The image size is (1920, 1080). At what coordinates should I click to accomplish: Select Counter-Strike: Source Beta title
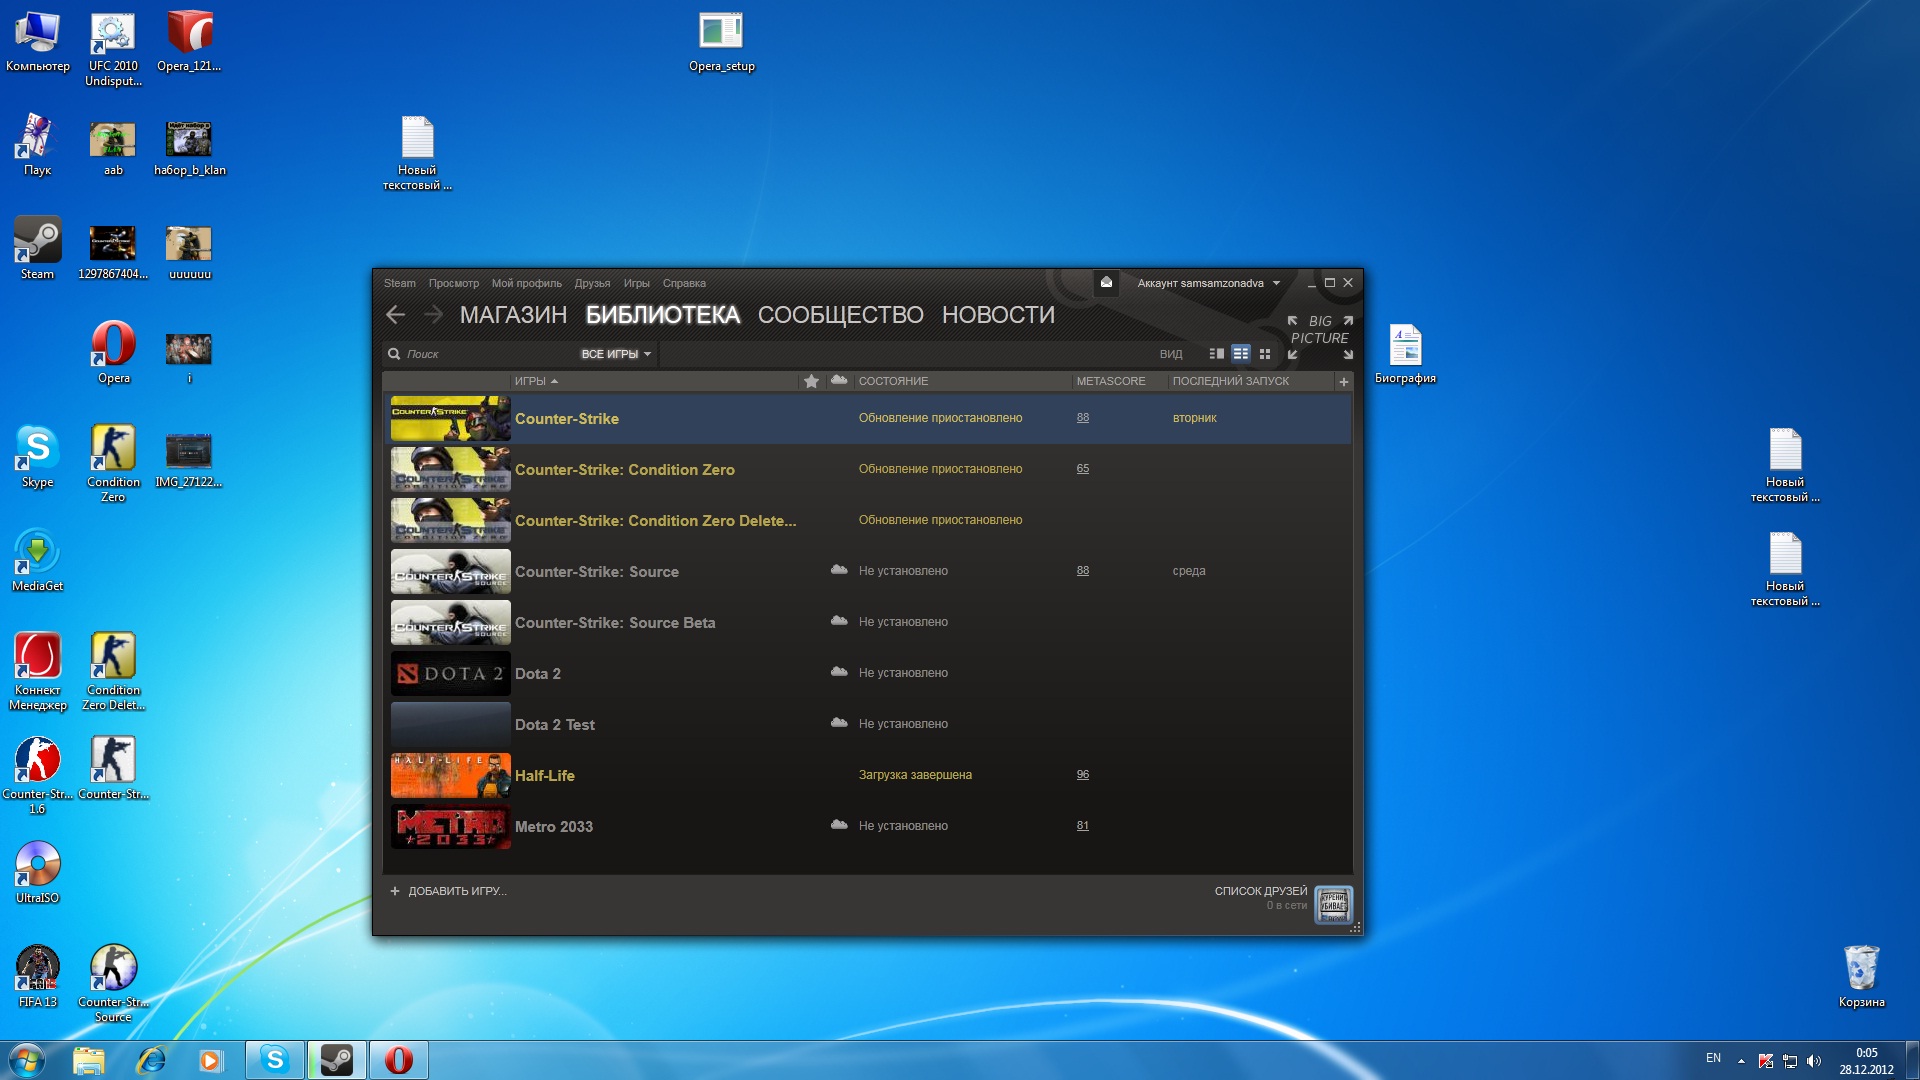click(615, 623)
